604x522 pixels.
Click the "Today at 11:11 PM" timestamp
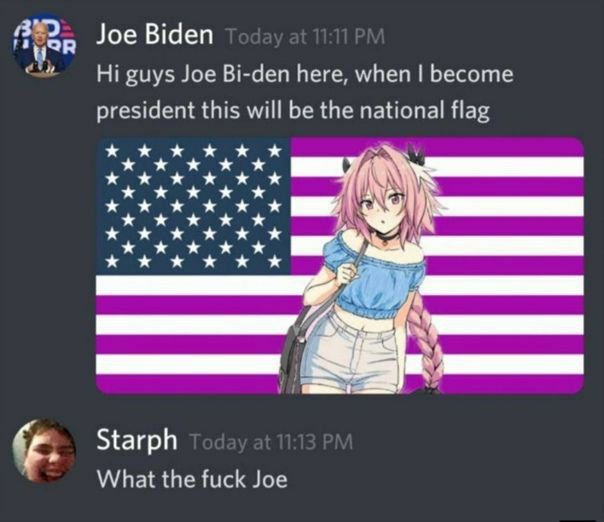pyautogui.click(x=304, y=37)
